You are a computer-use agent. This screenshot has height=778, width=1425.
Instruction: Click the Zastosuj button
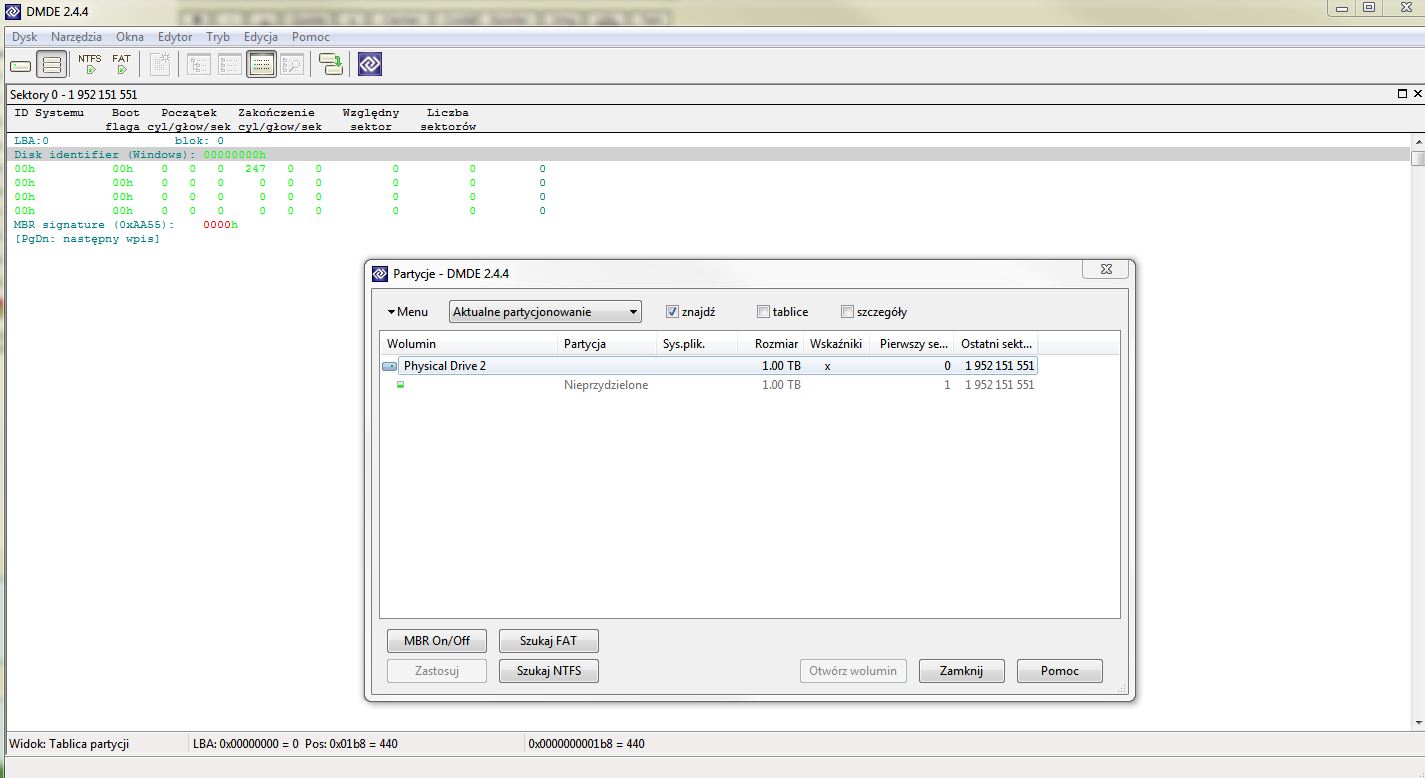tap(437, 671)
